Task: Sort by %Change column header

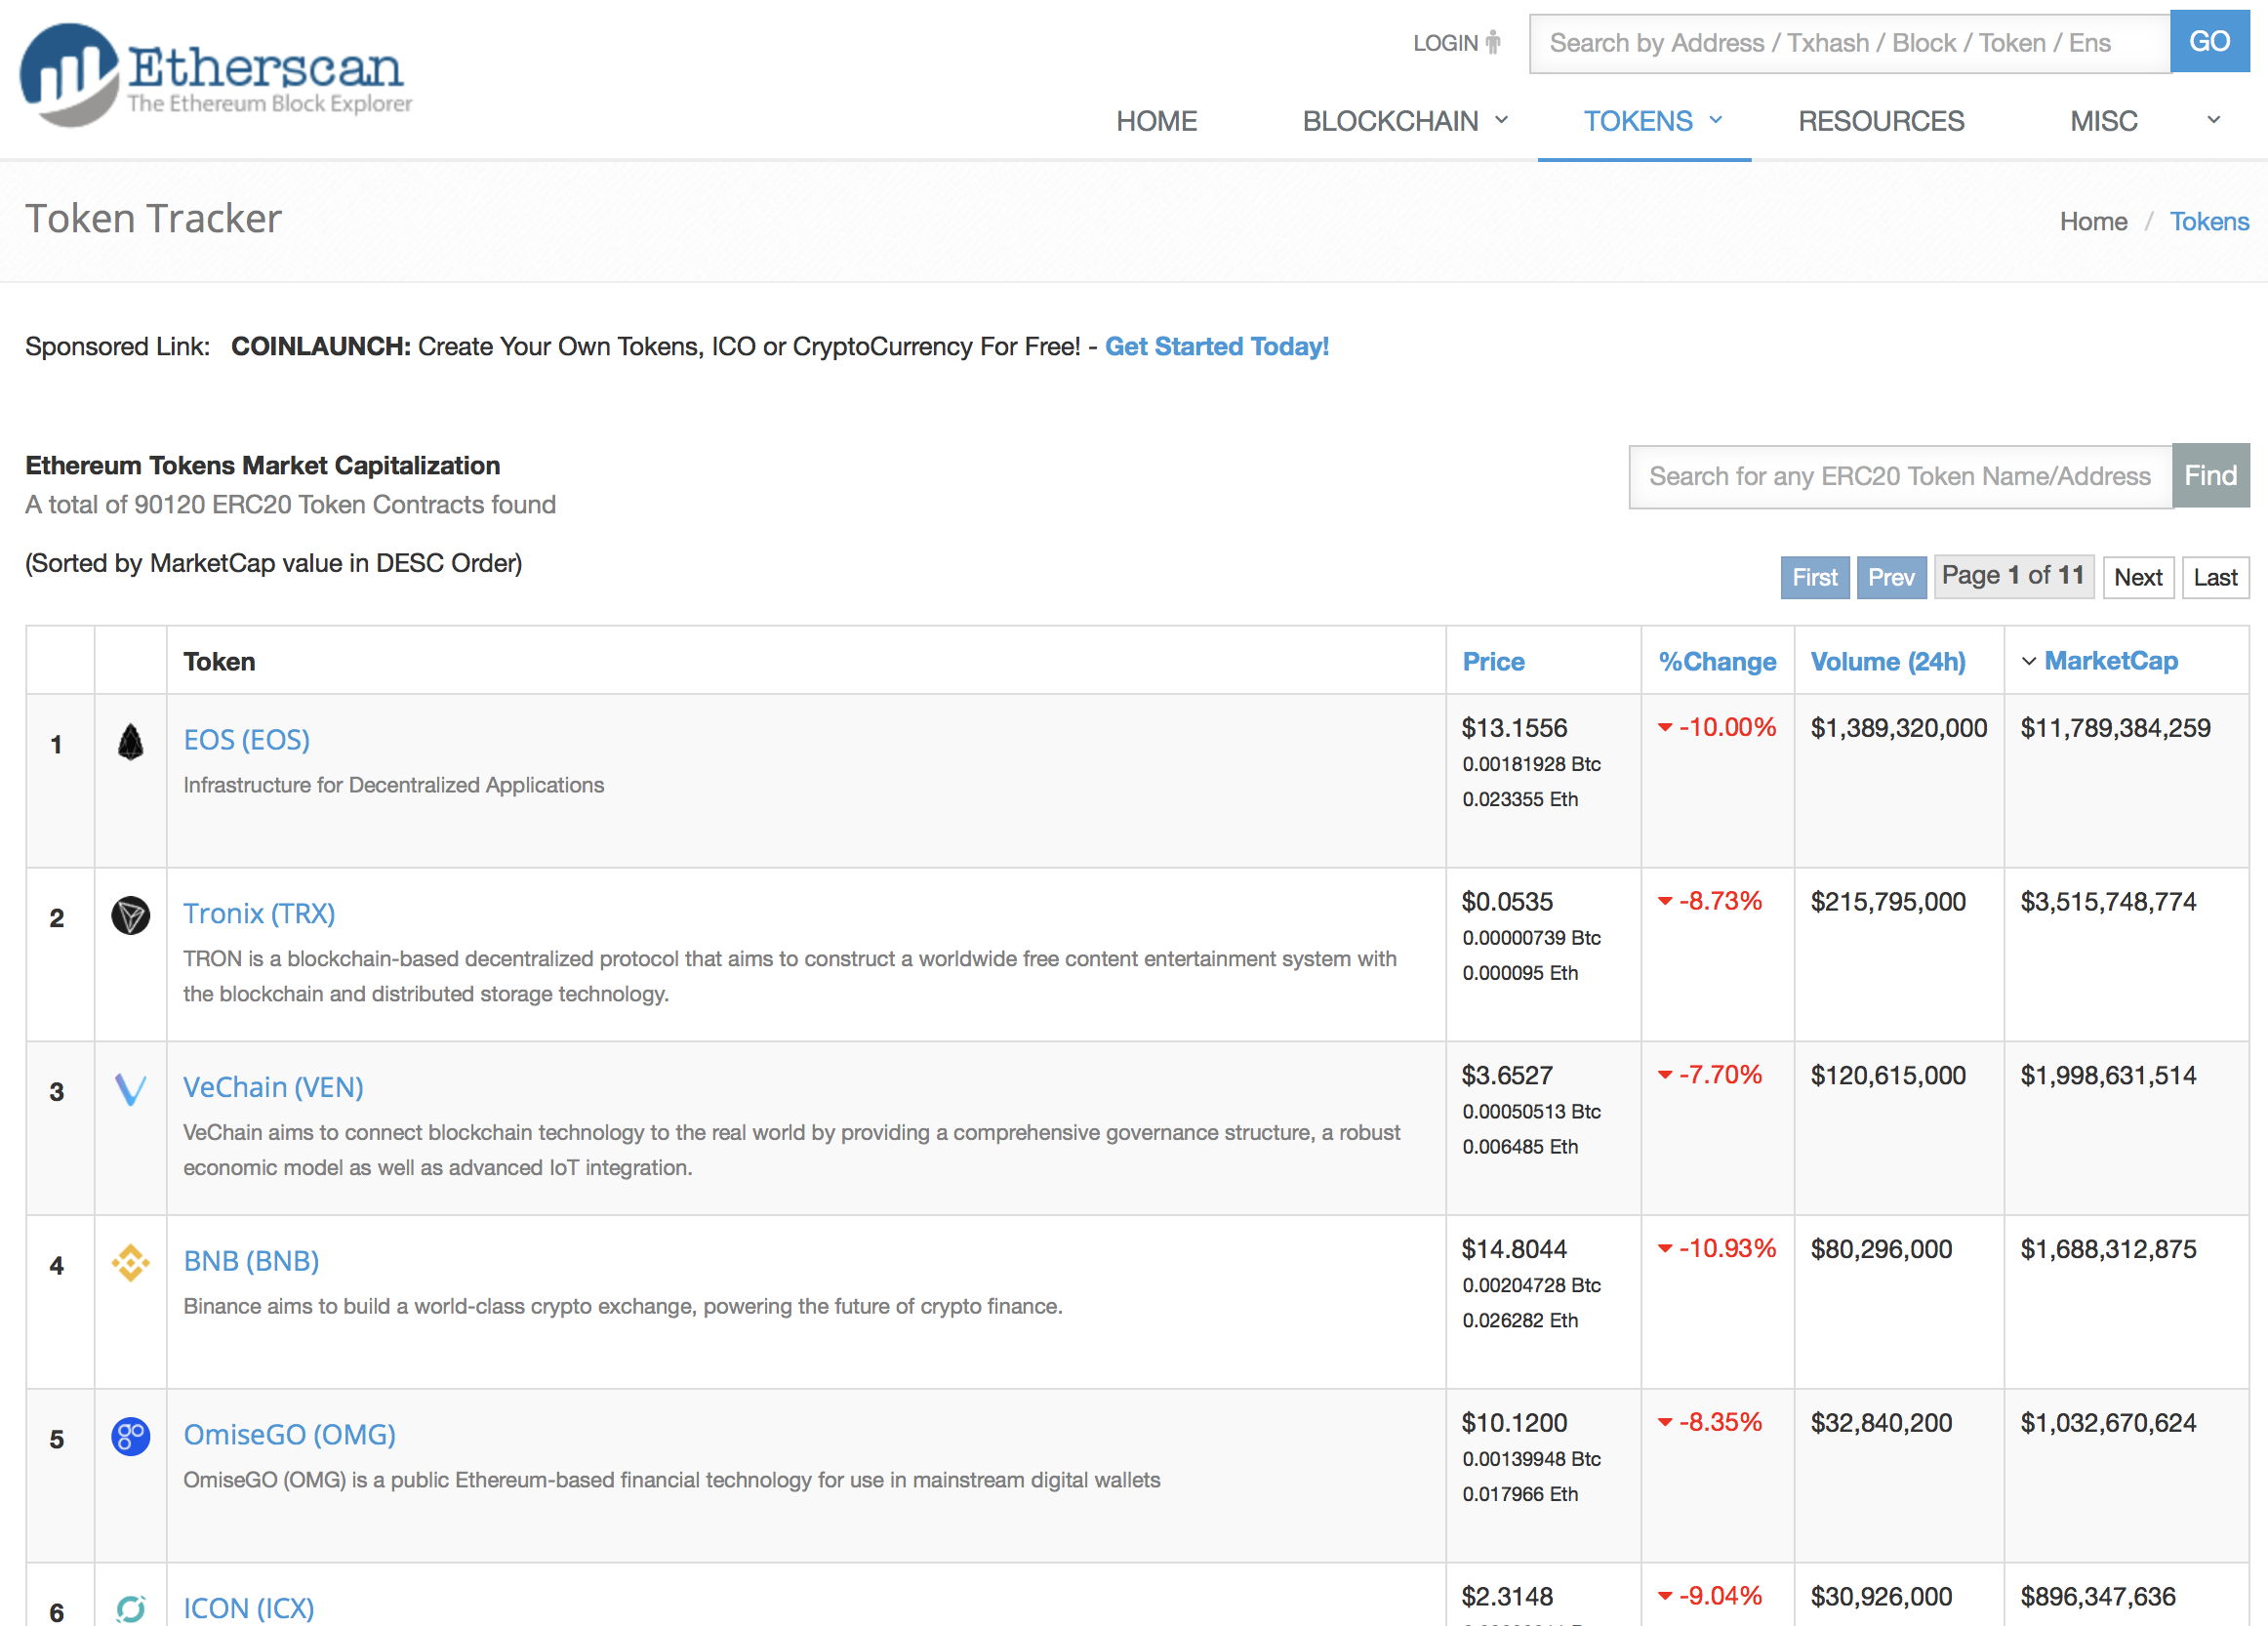Action: tap(1717, 661)
